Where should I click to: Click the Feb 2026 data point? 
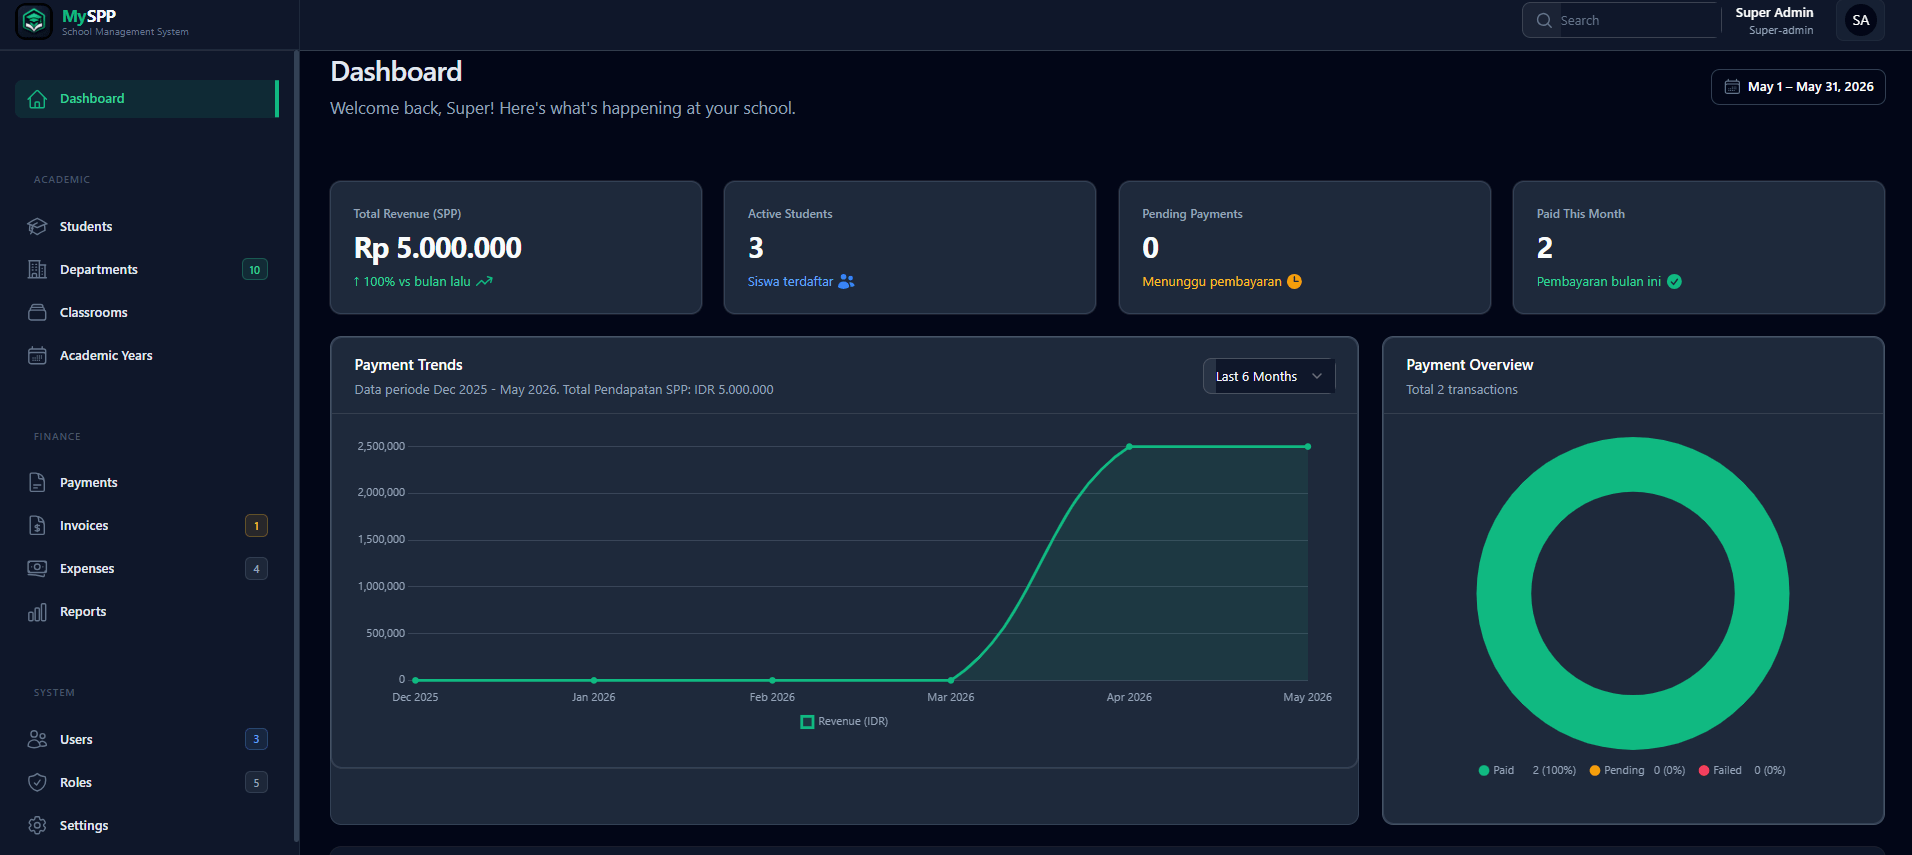(772, 680)
